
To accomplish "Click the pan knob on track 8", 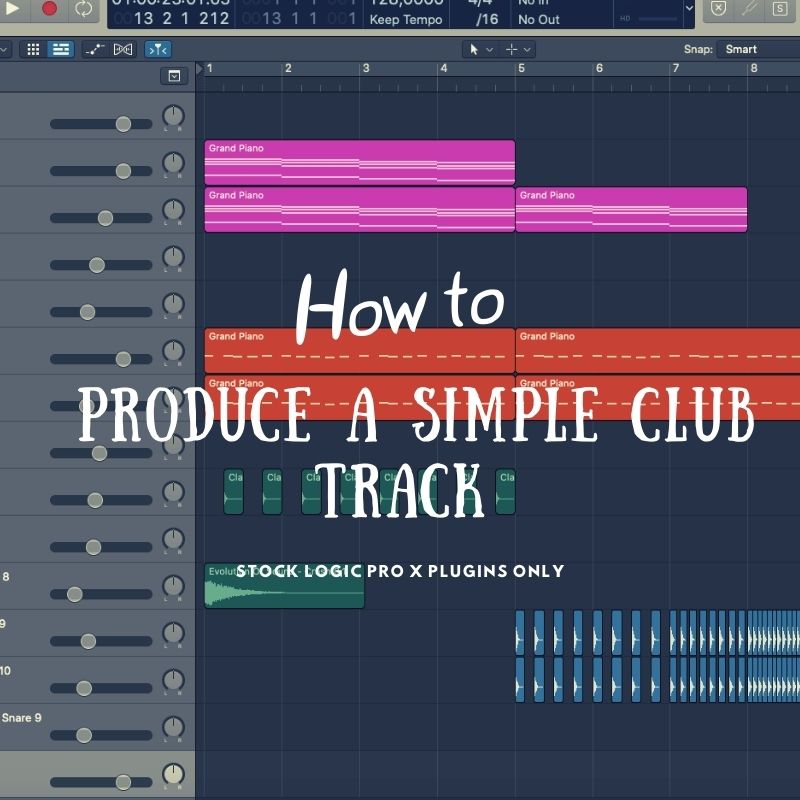I will (x=173, y=586).
